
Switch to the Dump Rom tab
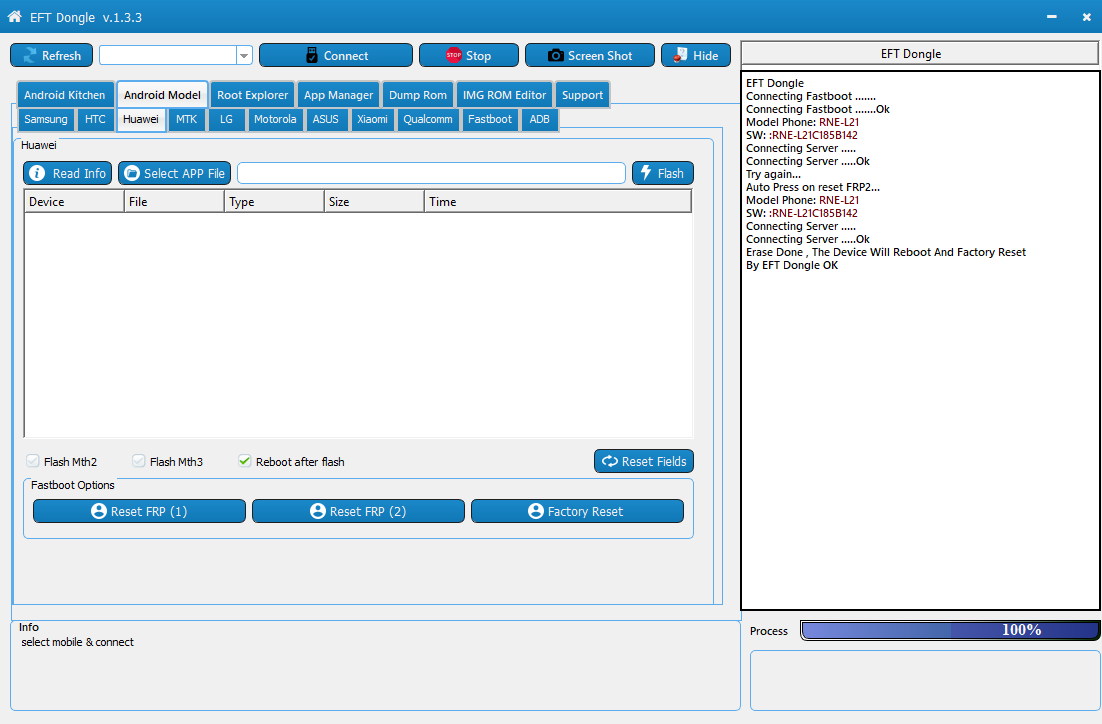[417, 95]
